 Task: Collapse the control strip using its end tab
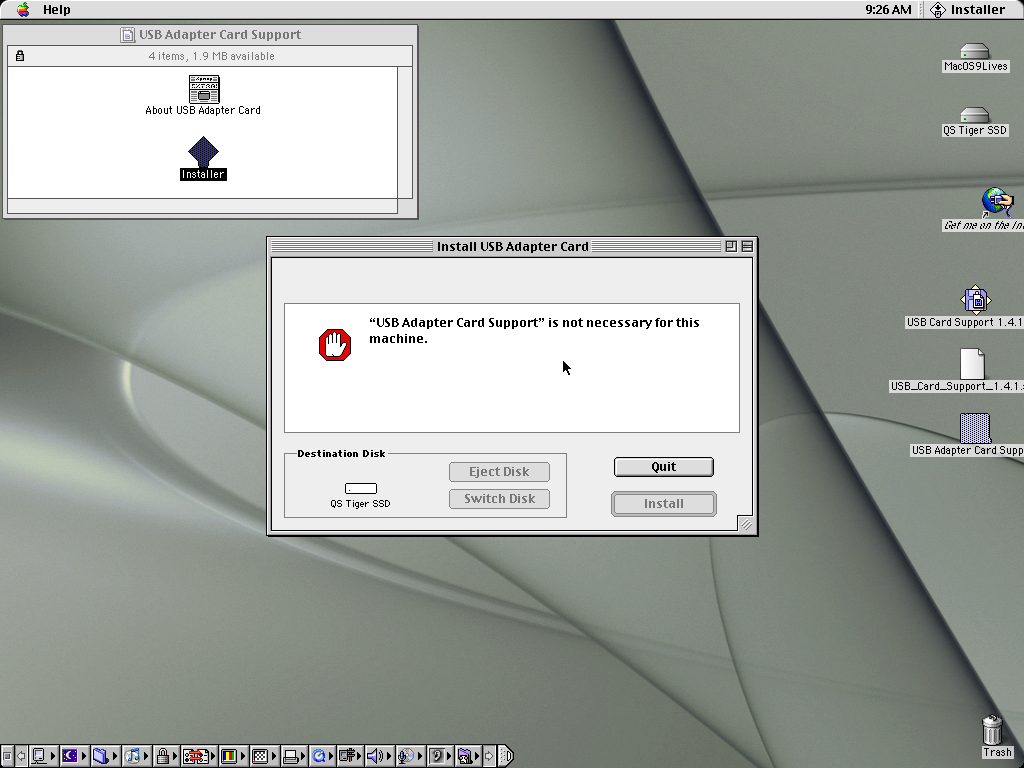506,756
